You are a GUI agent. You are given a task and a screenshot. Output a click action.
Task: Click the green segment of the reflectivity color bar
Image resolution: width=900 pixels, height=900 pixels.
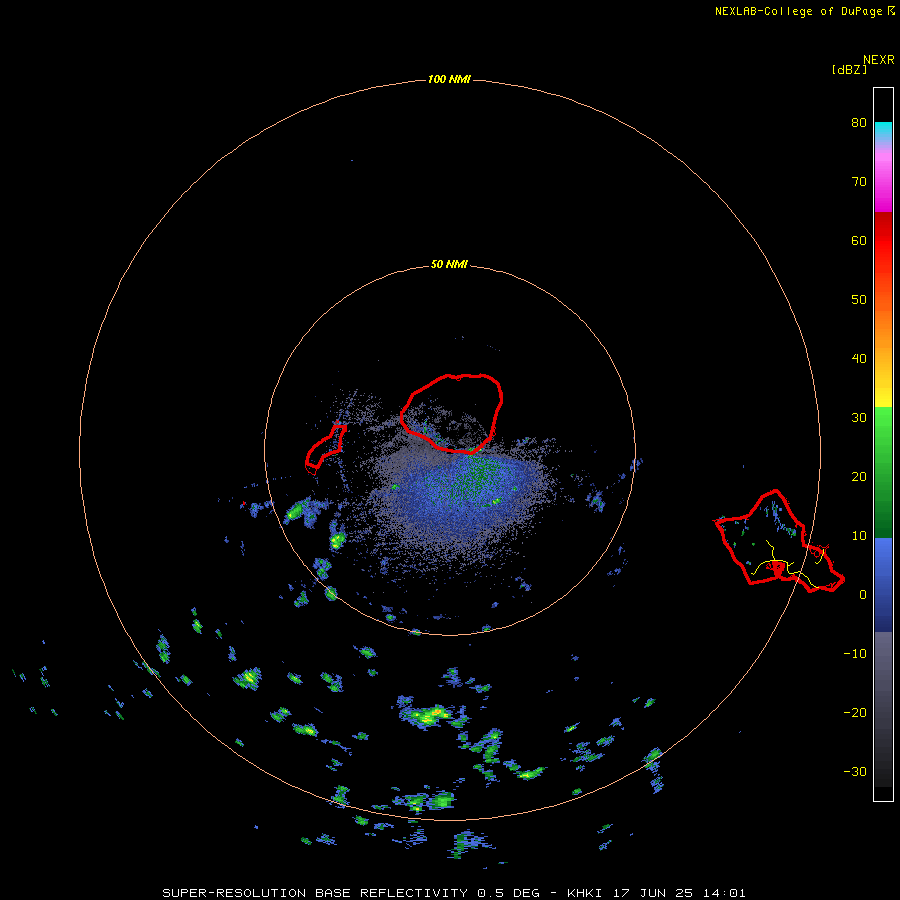tap(883, 472)
